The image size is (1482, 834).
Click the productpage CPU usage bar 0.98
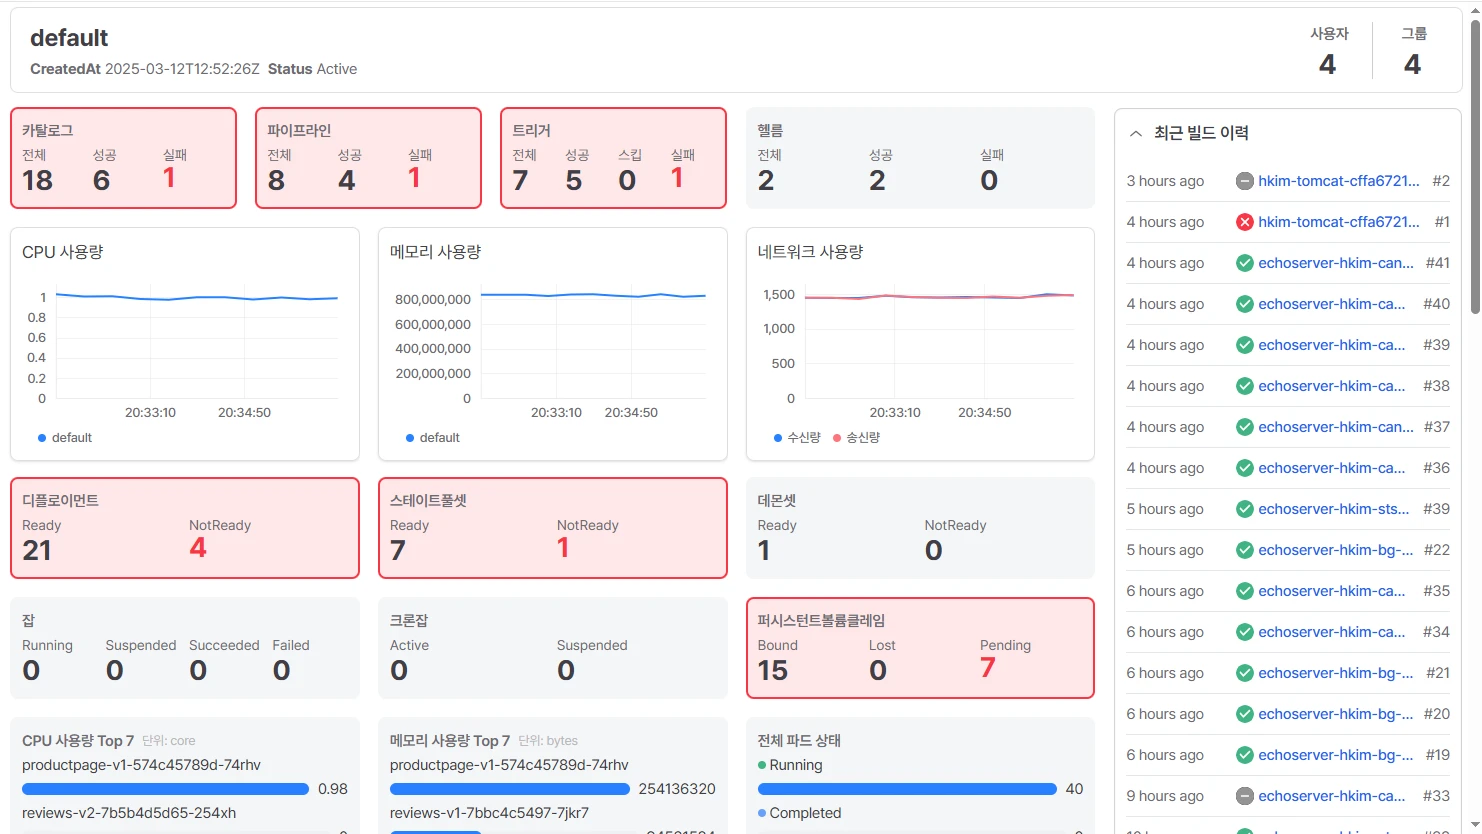(x=165, y=789)
